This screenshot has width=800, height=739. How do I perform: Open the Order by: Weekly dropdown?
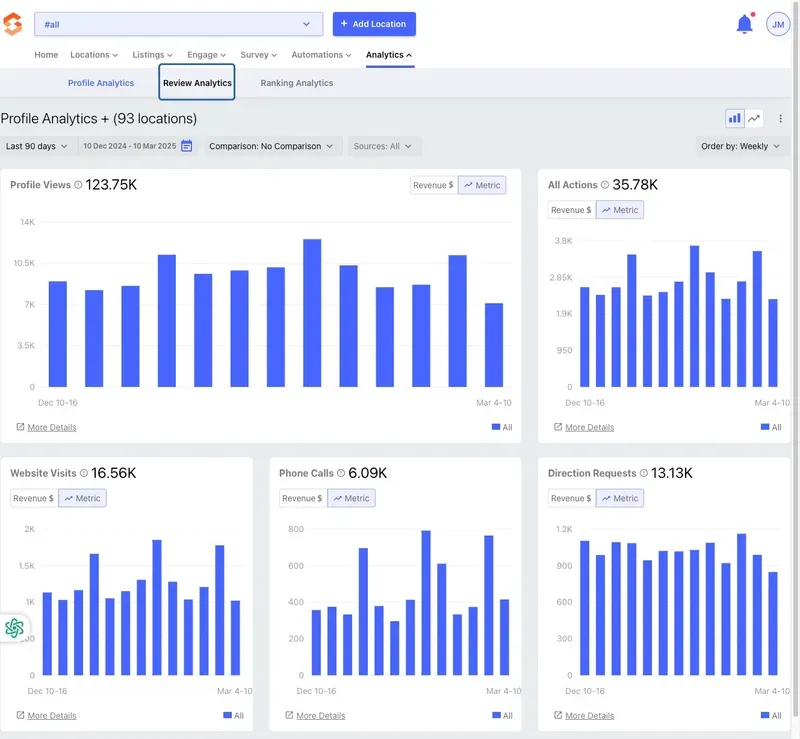pos(740,146)
